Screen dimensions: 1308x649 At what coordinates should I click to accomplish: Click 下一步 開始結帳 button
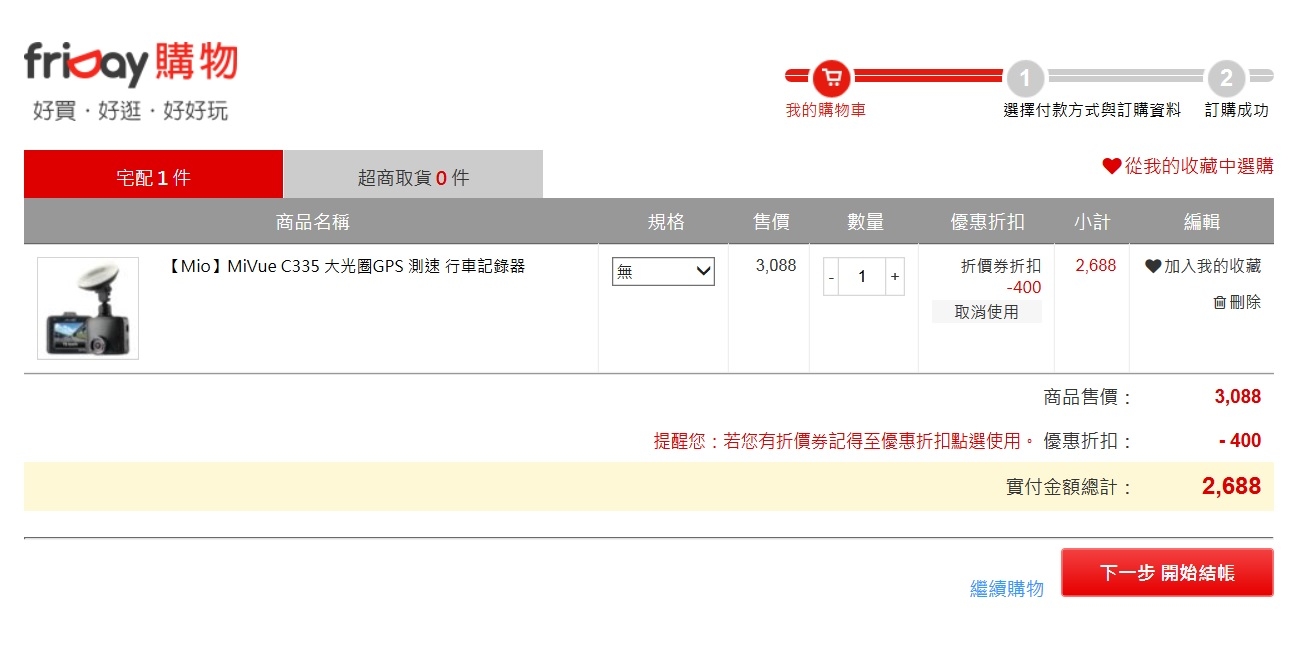[x=1167, y=573]
